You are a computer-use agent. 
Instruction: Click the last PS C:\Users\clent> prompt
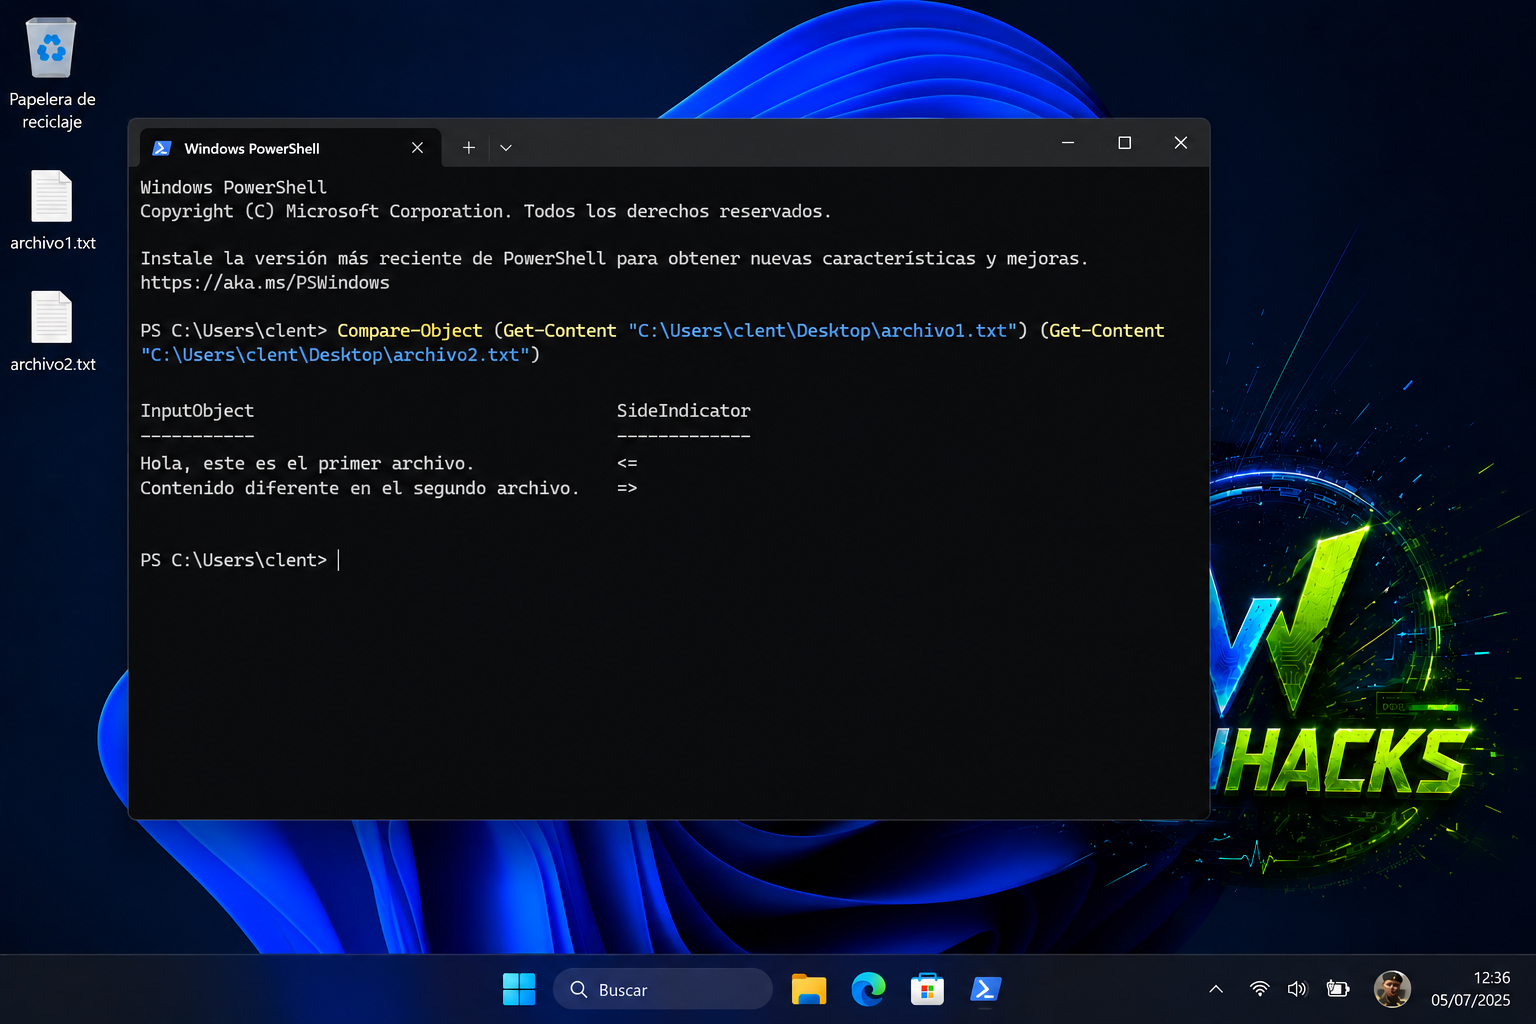pyautogui.click(x=234, y=560)
